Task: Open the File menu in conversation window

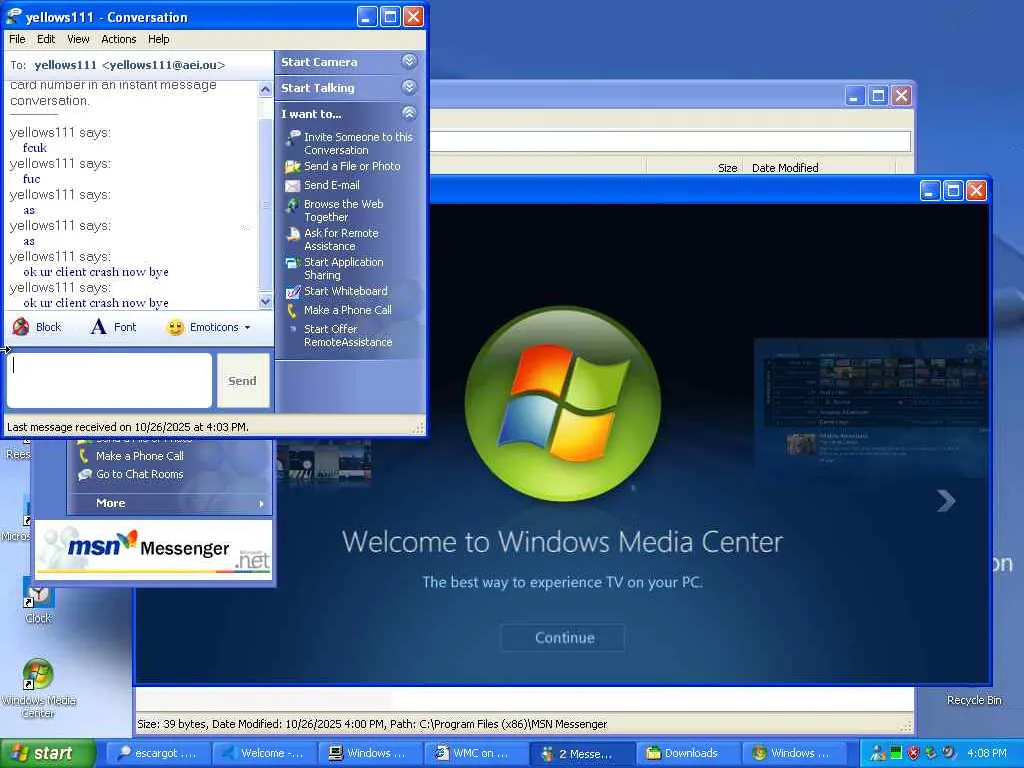Action: pos(17,39)
